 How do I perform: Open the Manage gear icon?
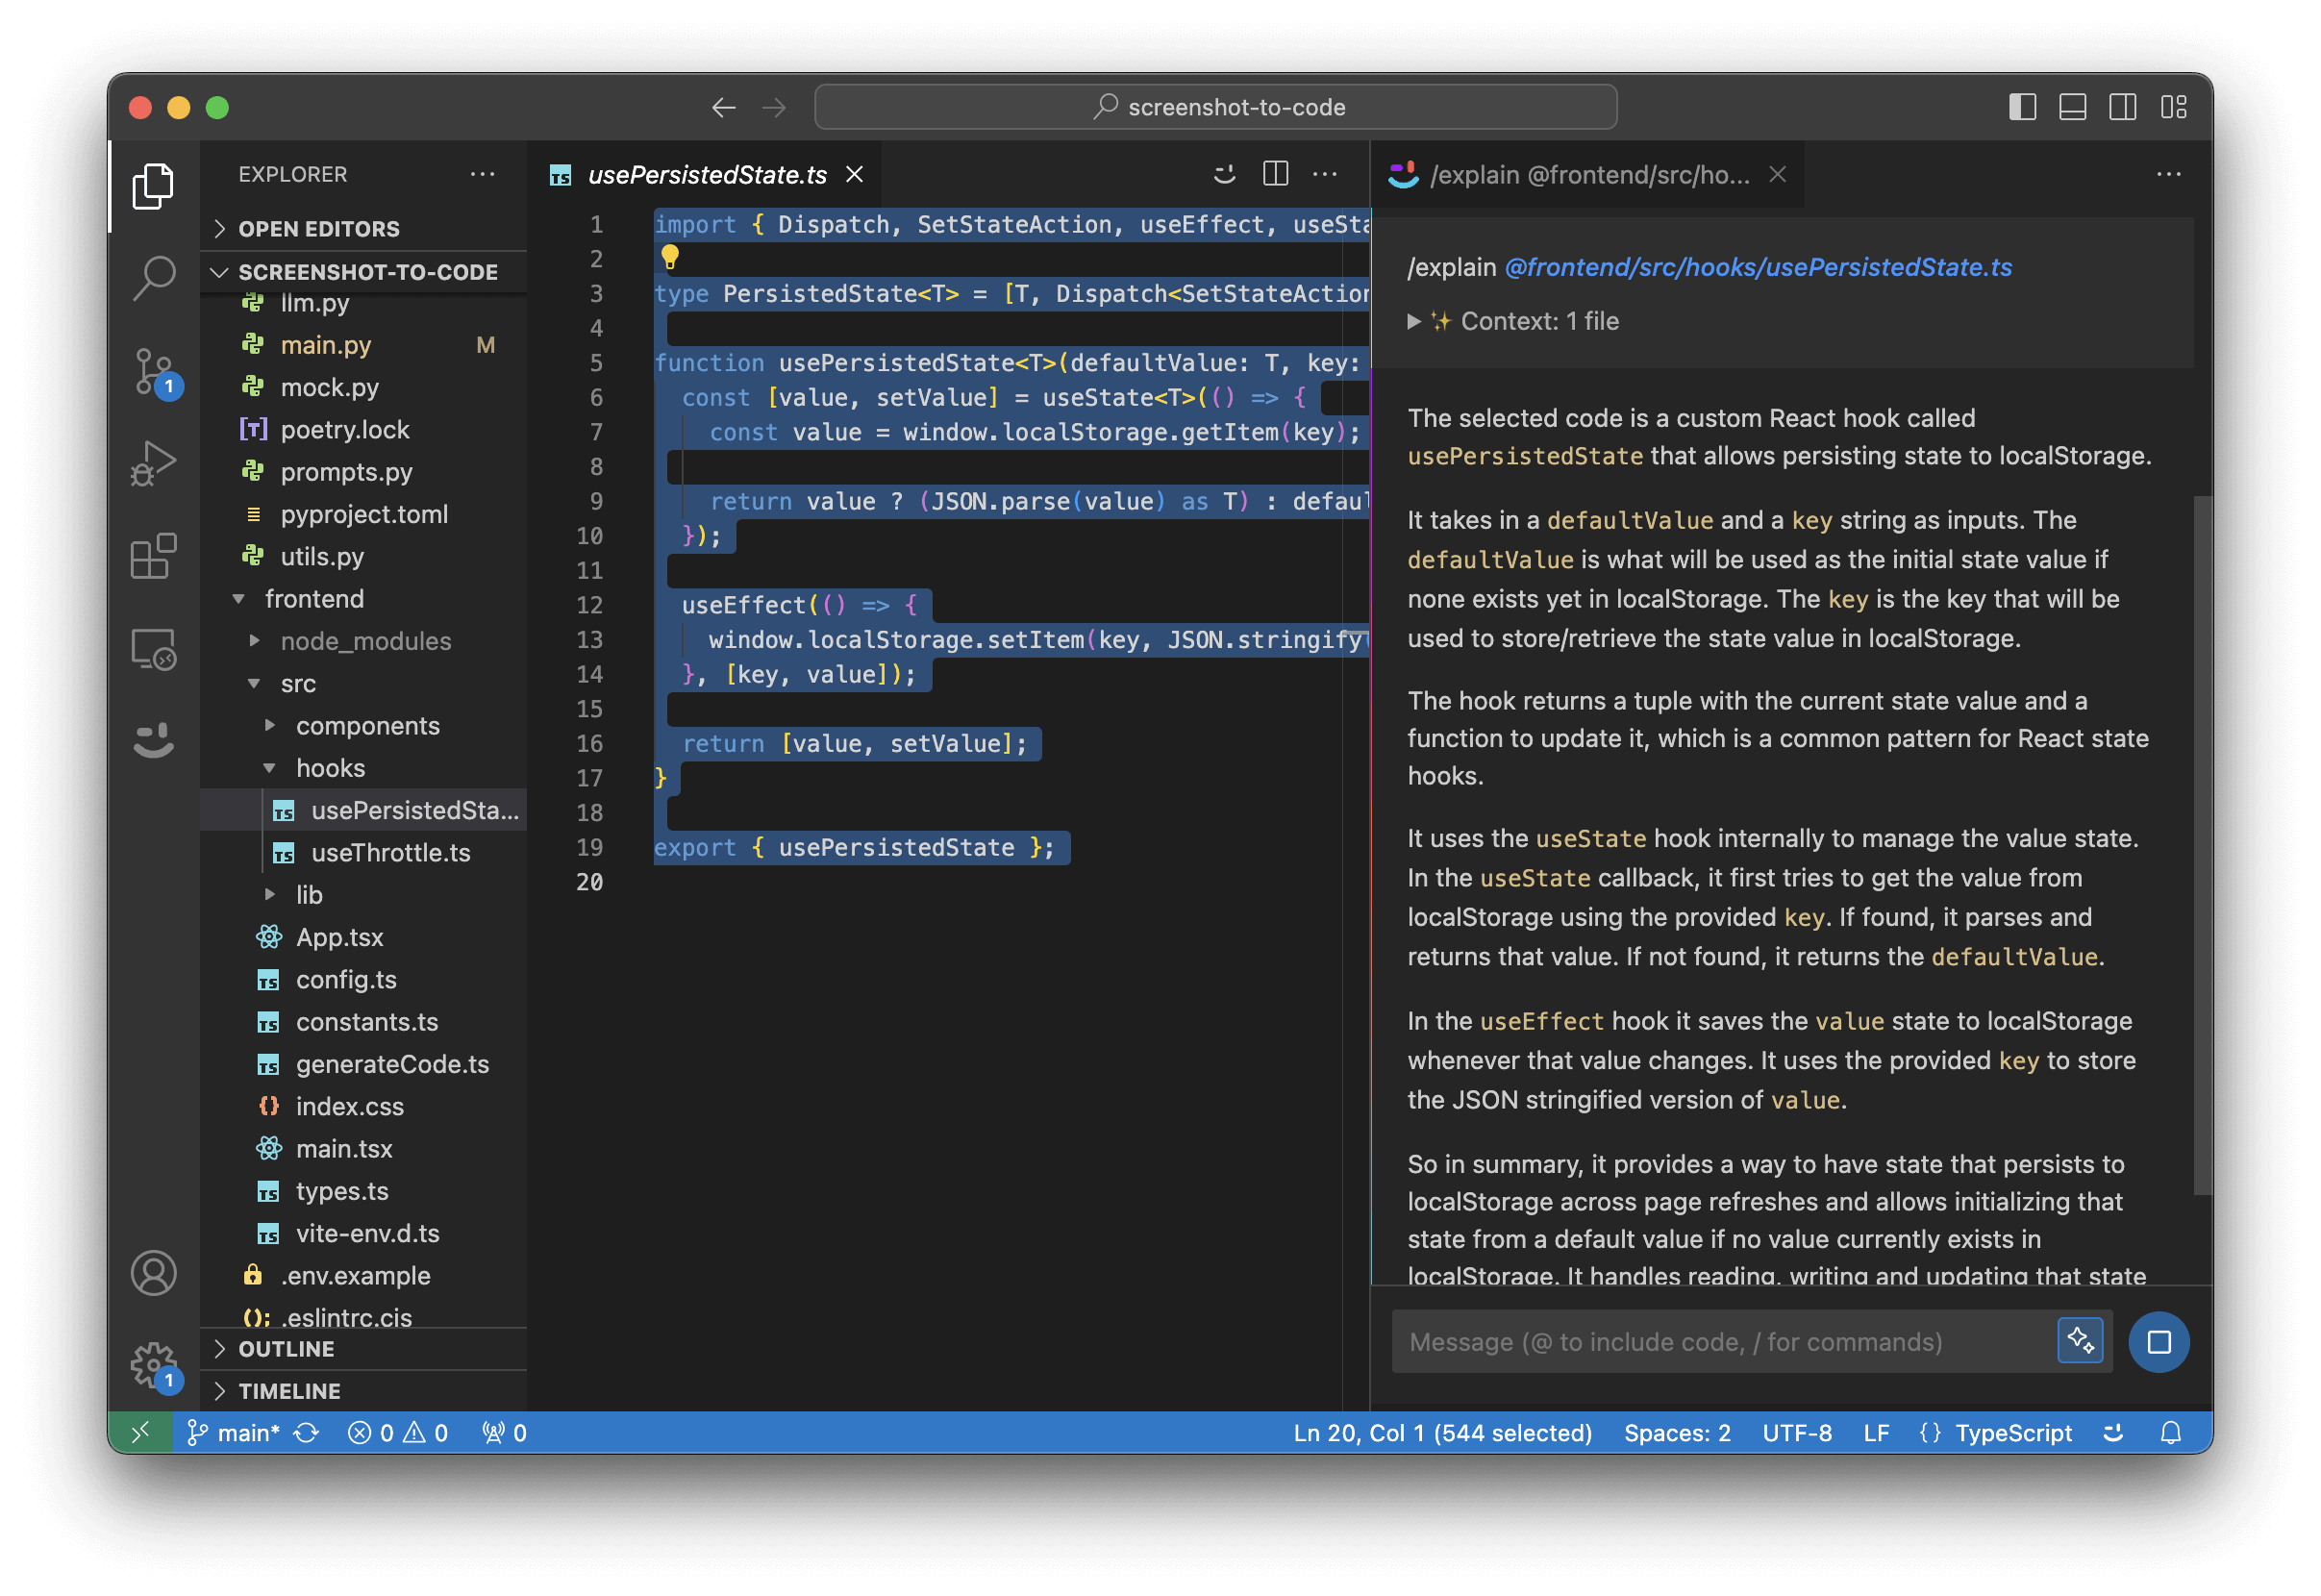155,1366
